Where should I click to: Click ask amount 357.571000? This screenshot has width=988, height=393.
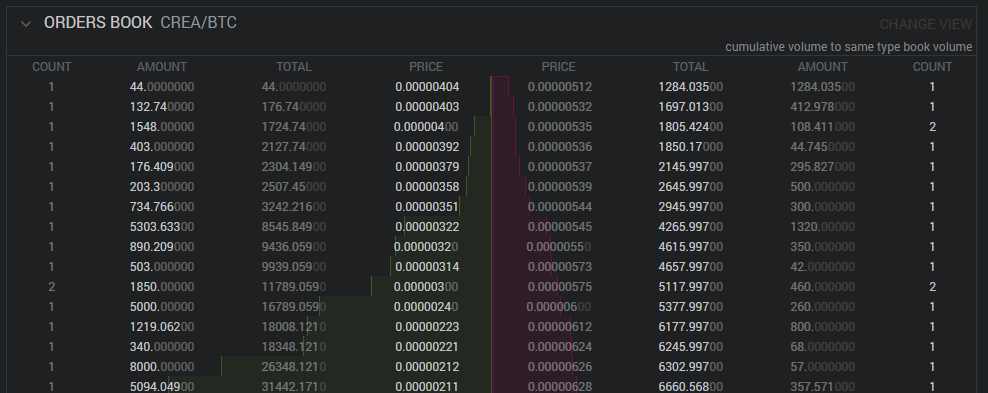pyautogui.click(x=822, y=387)
